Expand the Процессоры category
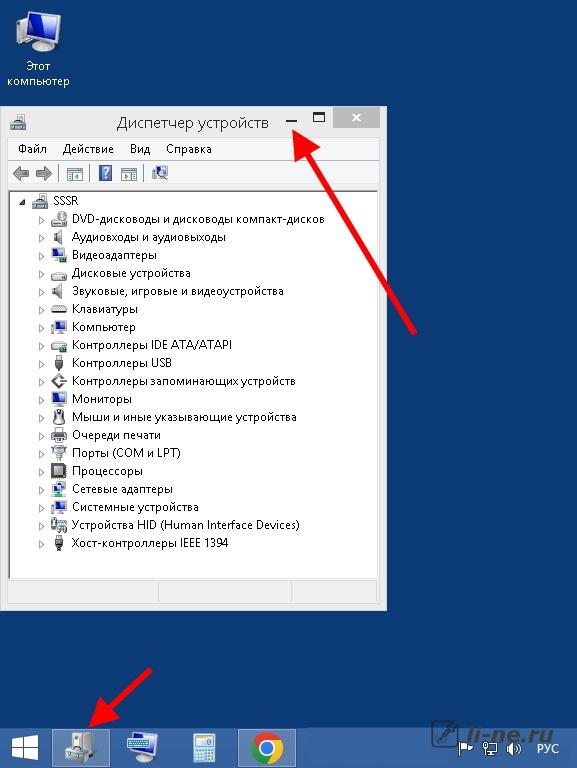This screenshot has height=768, width=577. click(x=42, y=472)
